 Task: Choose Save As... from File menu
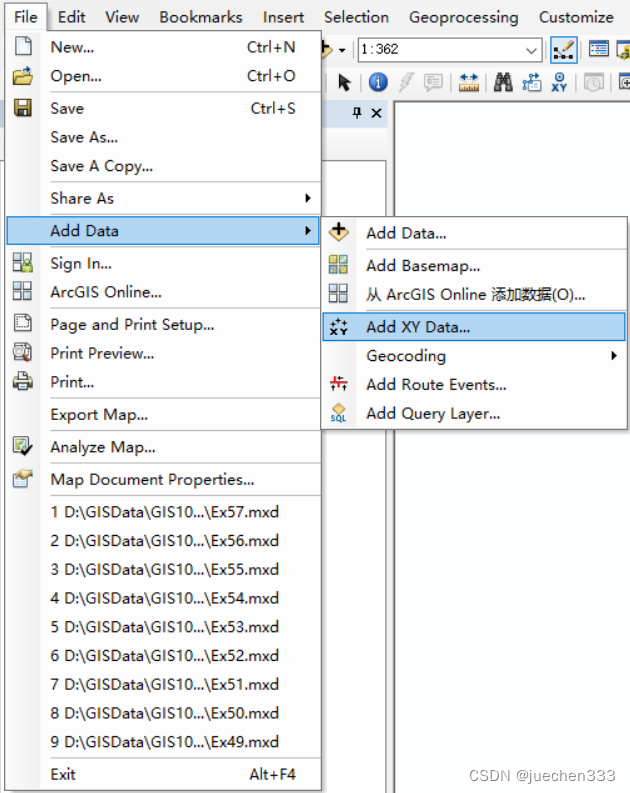(164, 137)
